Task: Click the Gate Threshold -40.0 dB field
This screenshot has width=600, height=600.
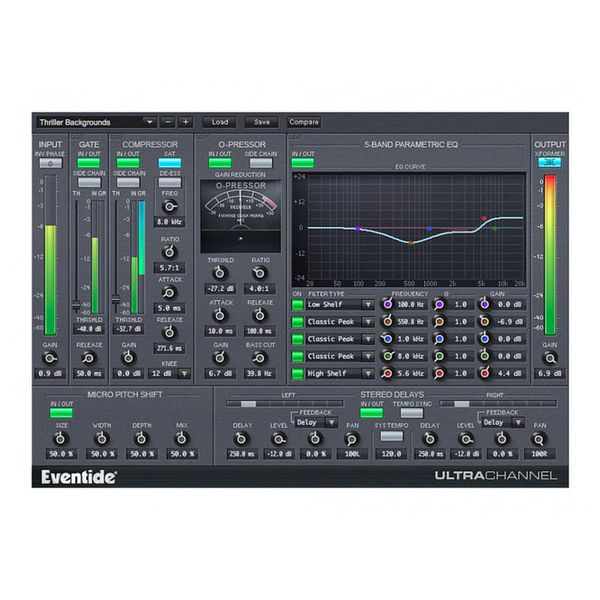Action: 89,329
